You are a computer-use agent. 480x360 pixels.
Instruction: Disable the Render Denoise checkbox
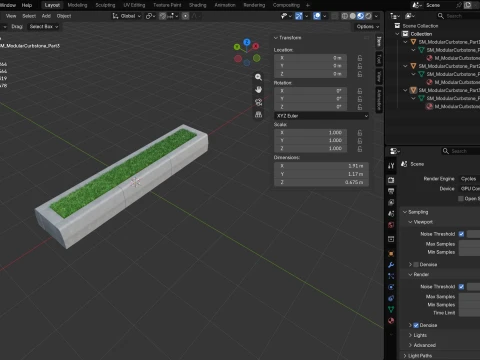[x=416, y=325]
